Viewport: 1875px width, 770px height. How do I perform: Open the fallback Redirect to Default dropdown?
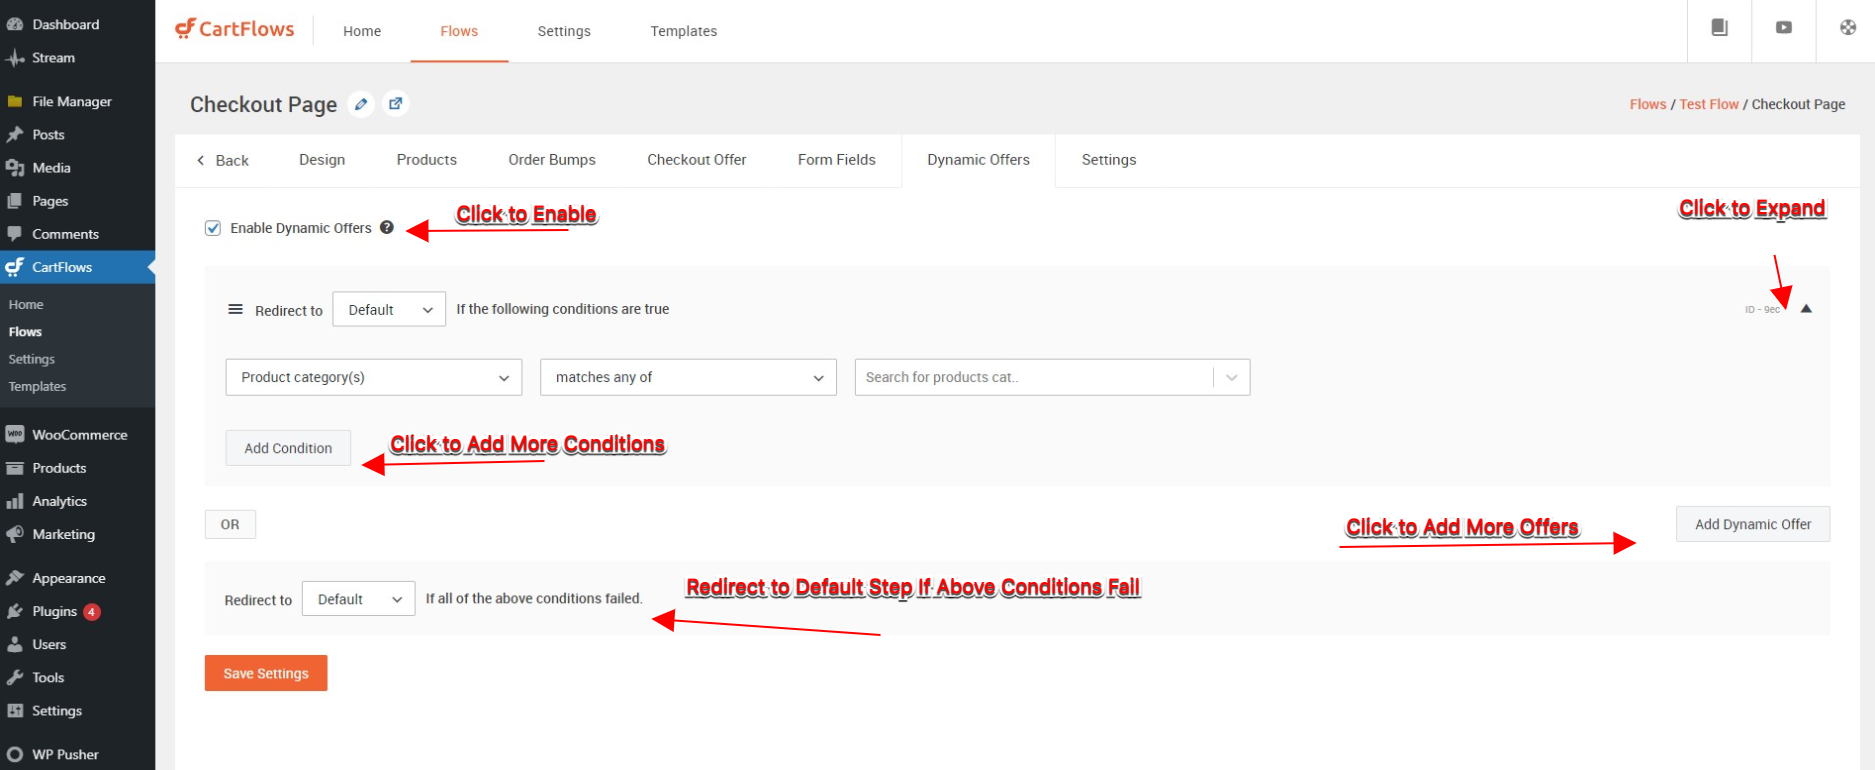358,599
